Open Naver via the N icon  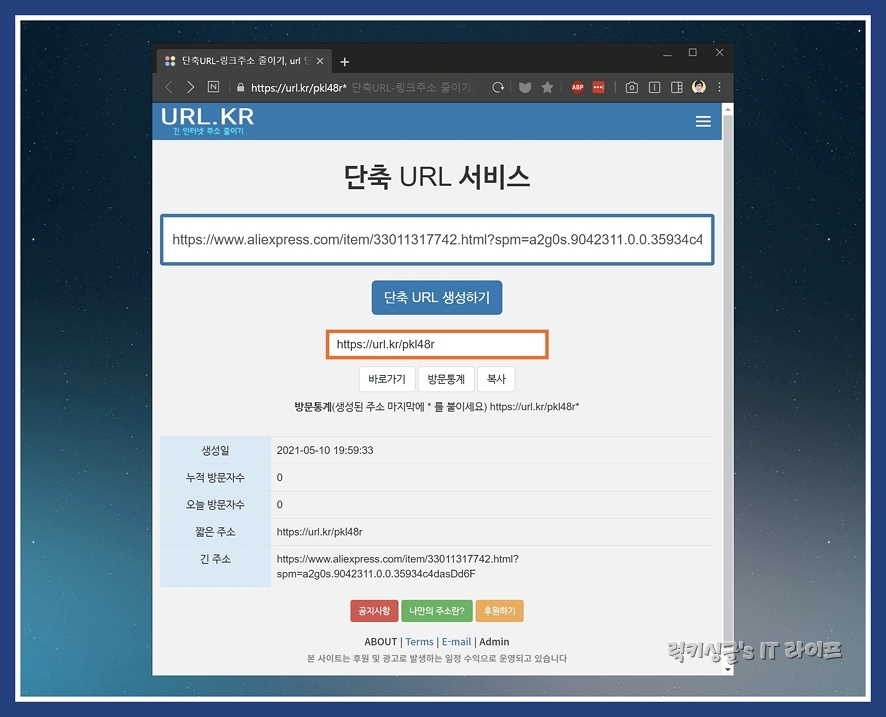[214, 87]
